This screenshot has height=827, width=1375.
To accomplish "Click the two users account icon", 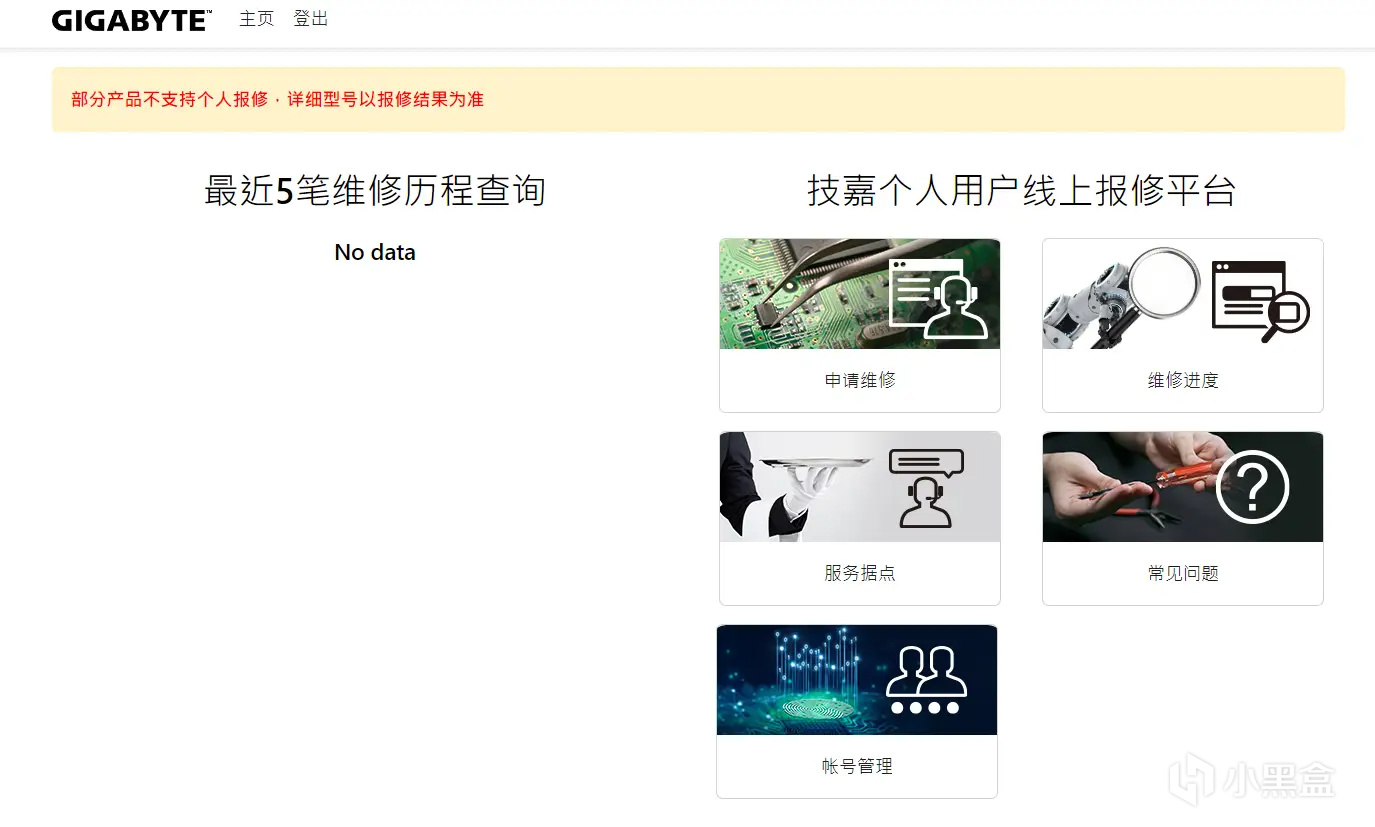I will pos(926,680).
